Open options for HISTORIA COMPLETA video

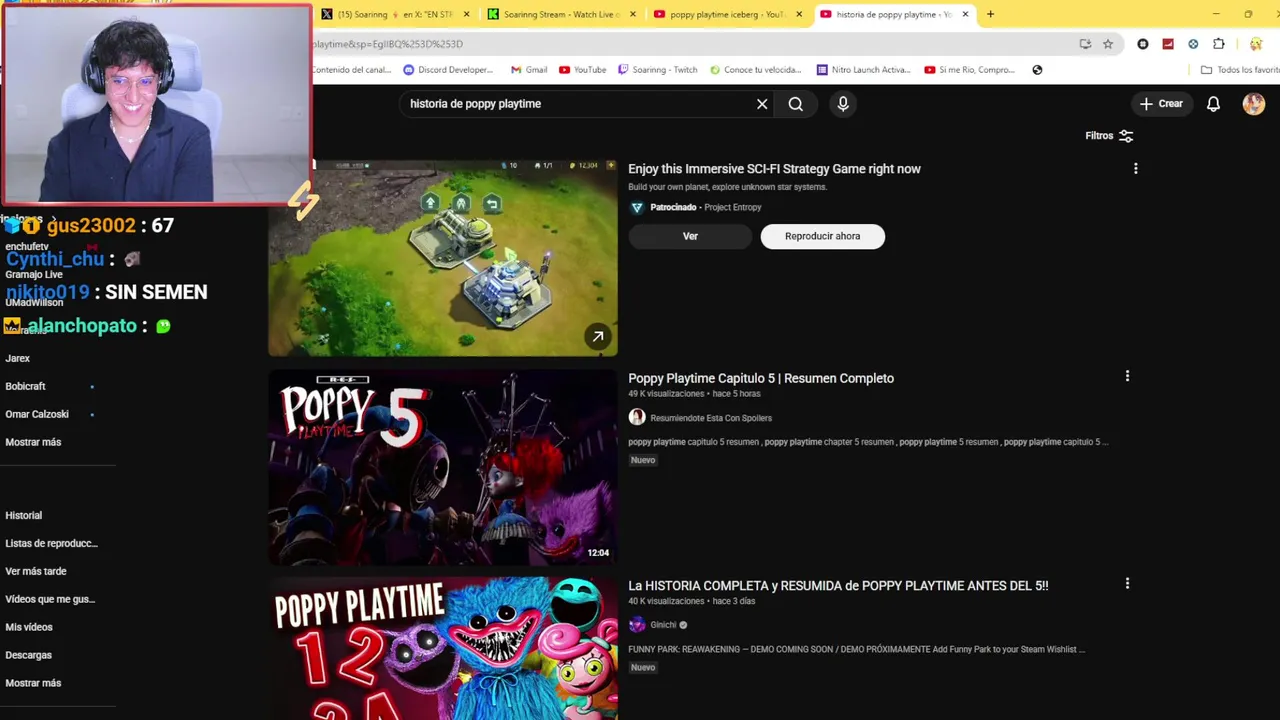coord(1127,583)
